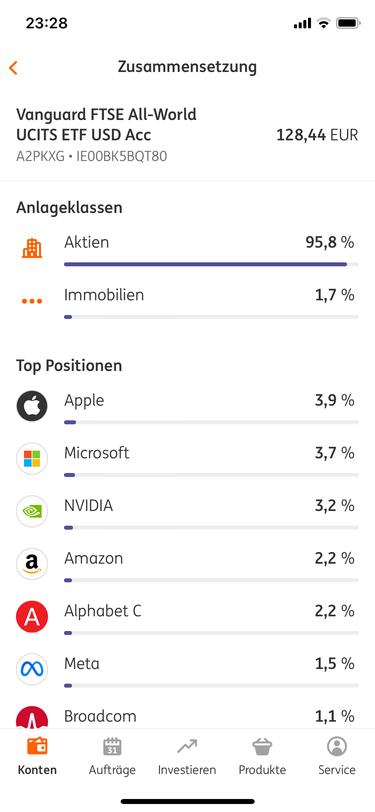Tap the Alphabet C red icon
375x812 pixels.
(32, 617)
